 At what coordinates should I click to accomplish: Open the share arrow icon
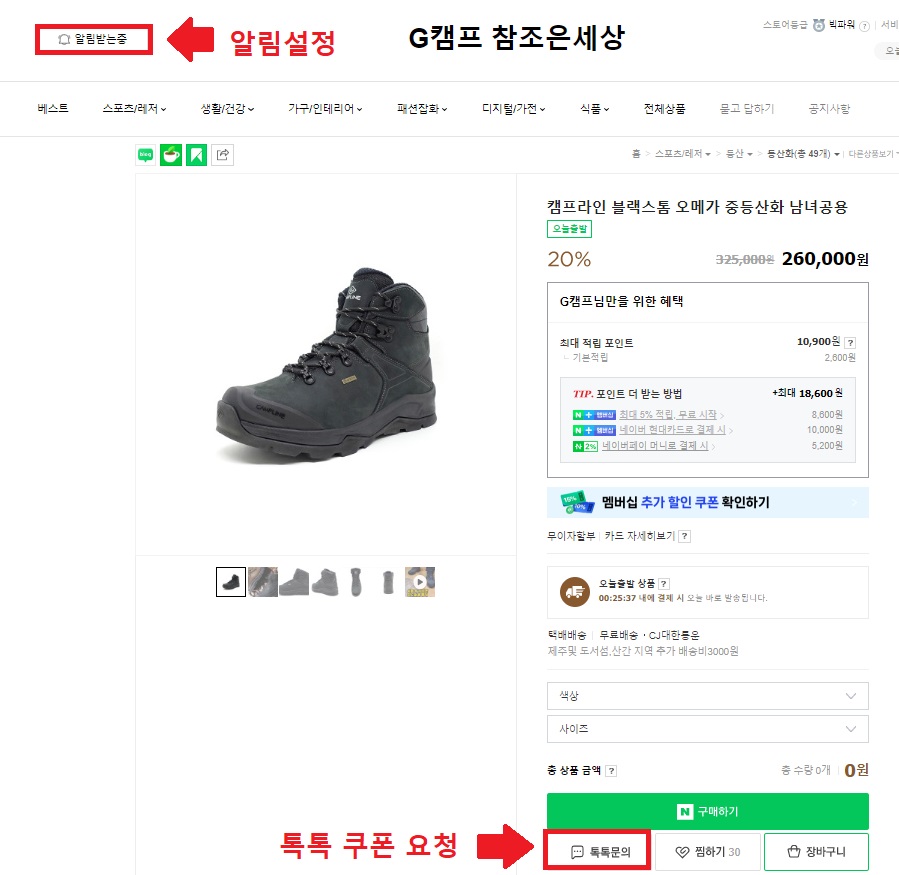(223, 155)
